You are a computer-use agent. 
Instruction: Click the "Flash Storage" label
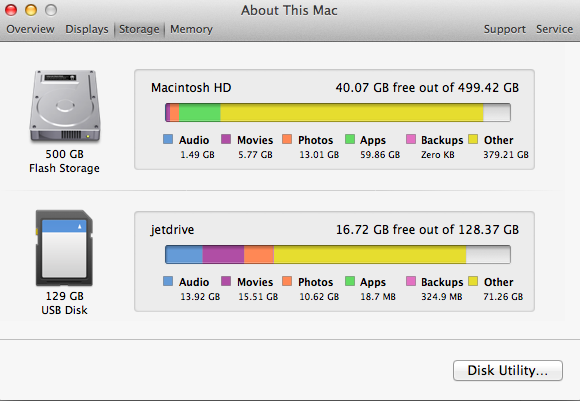[x=64, y=168]
